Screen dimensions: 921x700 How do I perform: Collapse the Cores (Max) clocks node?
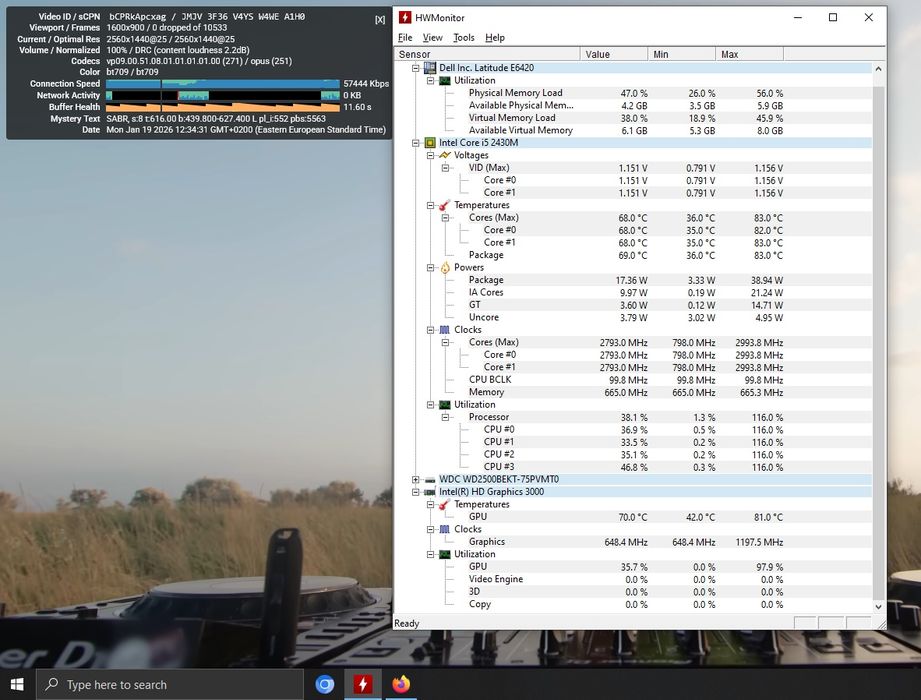click(x=445, y=342)
